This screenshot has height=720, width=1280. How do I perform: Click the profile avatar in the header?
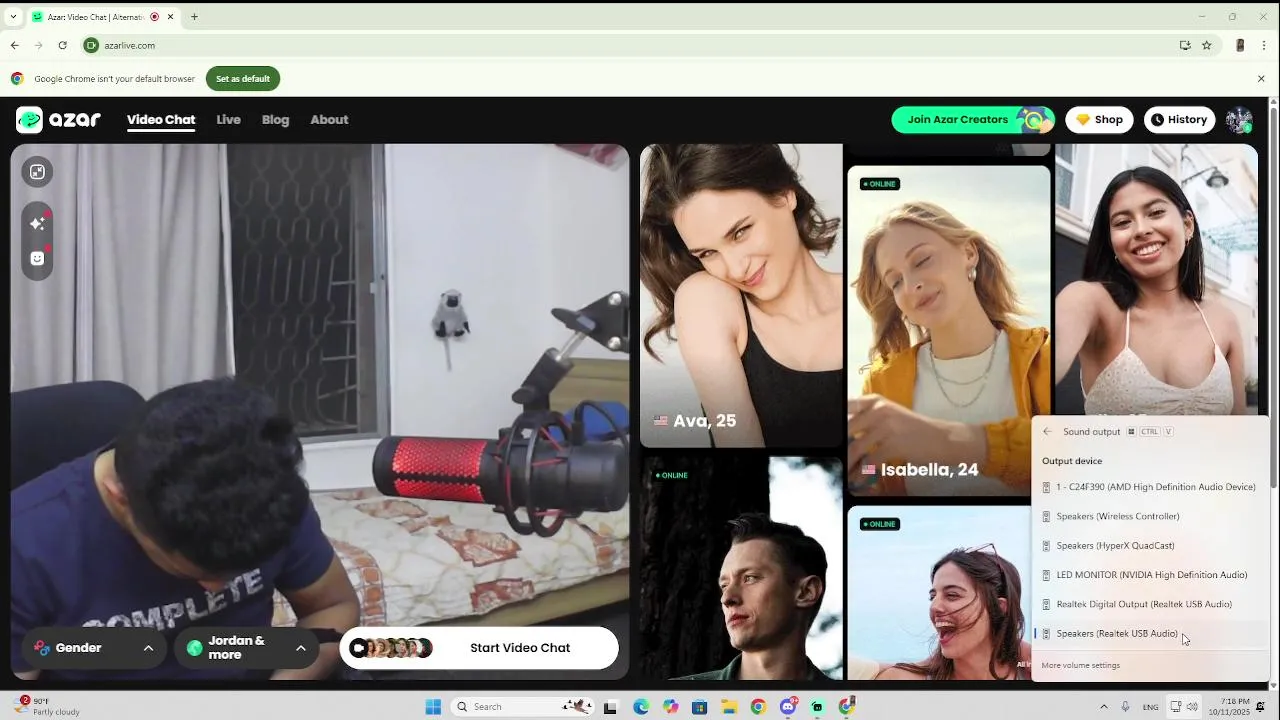point(1239,120)
